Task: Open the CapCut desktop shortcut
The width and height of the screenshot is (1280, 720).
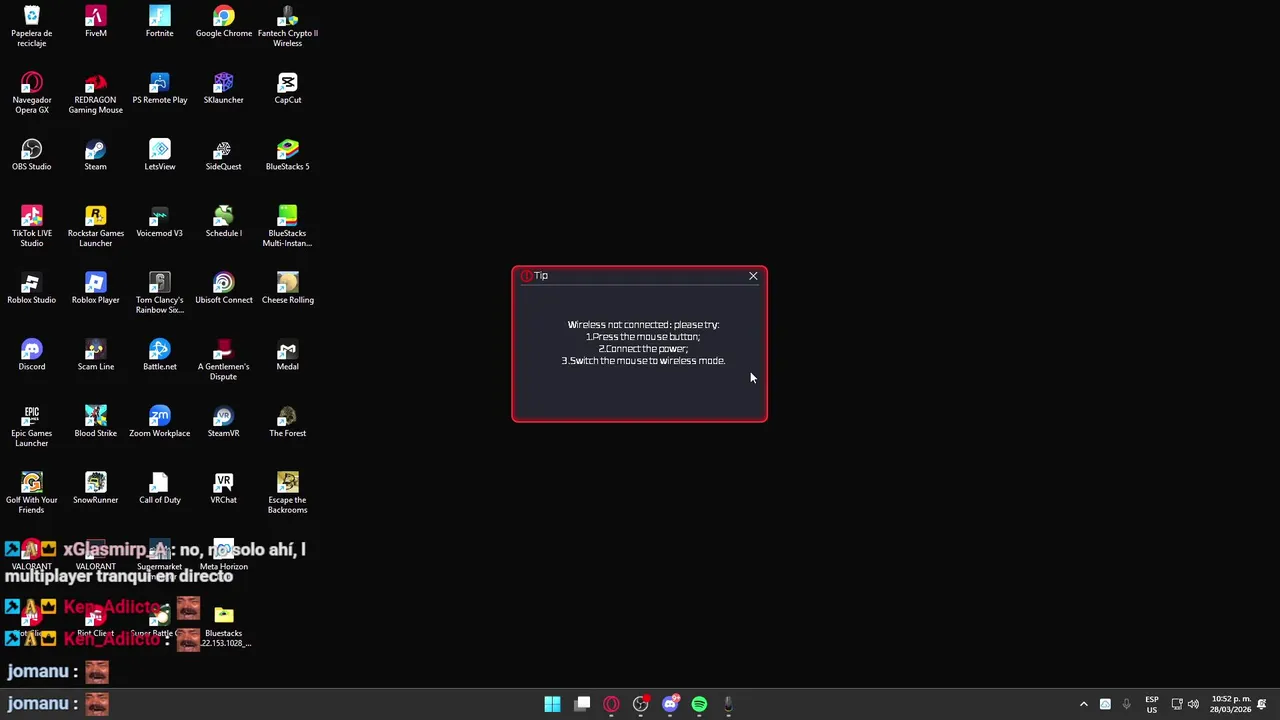Action: click(287, 88)
